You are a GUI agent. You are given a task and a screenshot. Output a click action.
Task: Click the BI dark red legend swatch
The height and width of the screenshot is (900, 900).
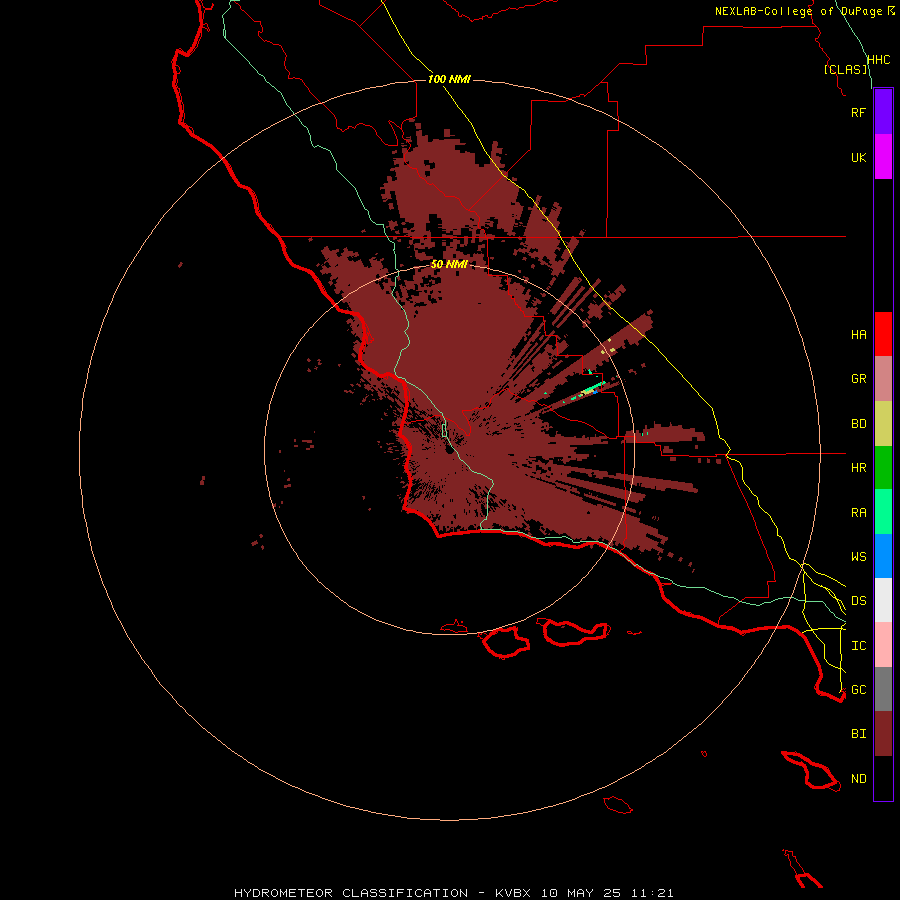coord(883,734)
